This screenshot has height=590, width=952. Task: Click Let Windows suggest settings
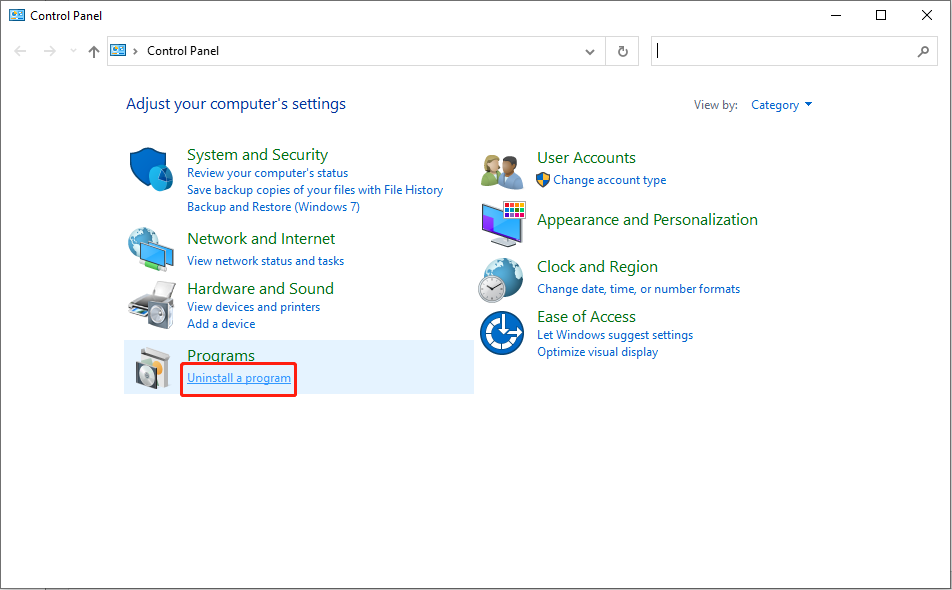[615, 335]
